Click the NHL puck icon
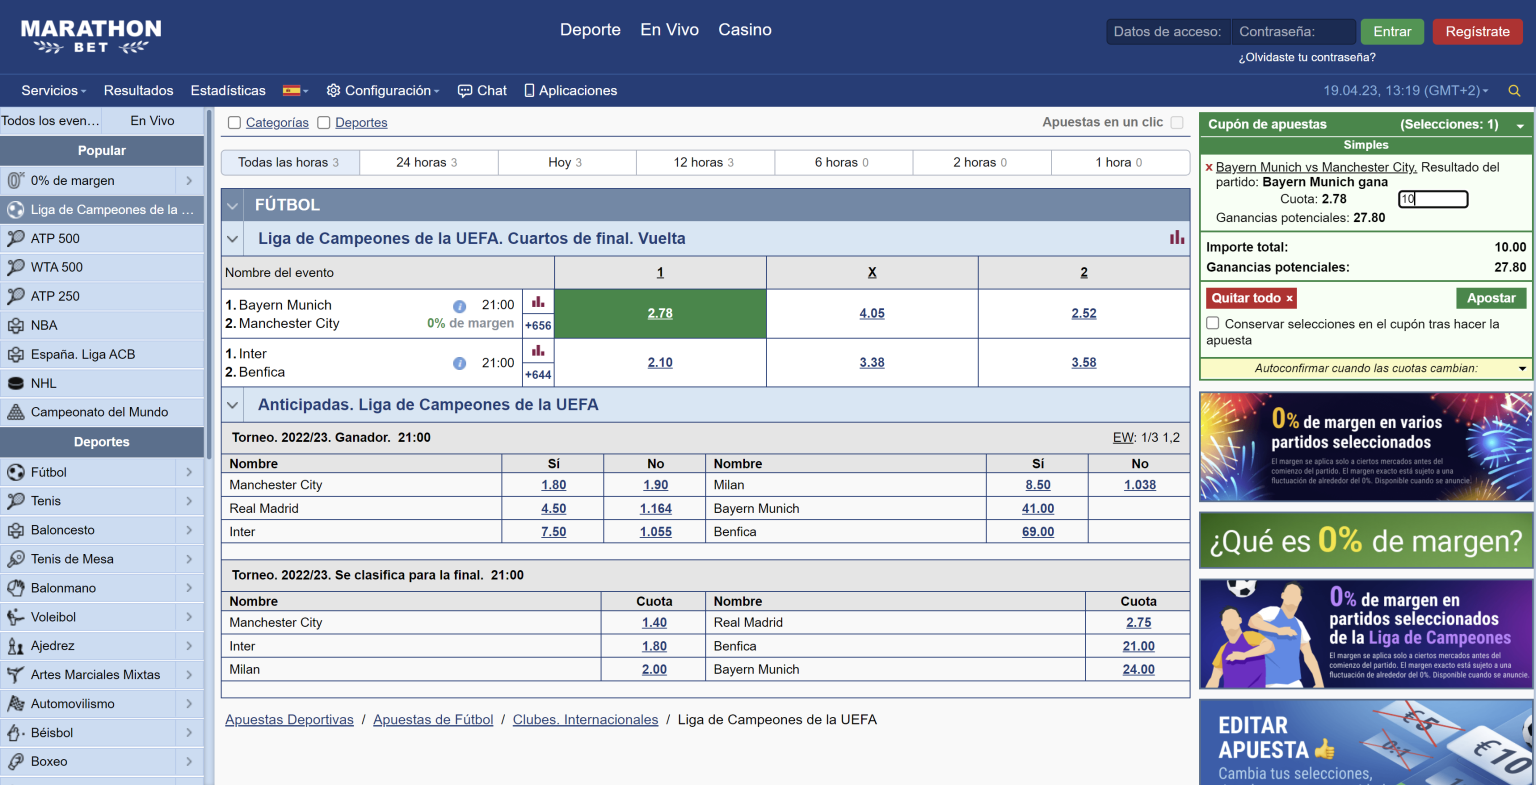The width and height of the screenshot is (1536, 785). coord(15,384)
